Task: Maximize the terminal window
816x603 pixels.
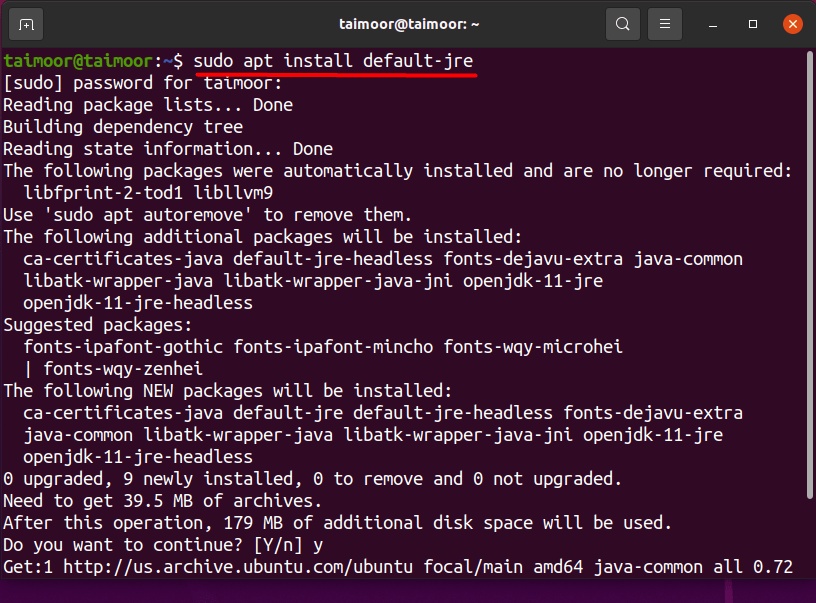Action: coord(753,24)
